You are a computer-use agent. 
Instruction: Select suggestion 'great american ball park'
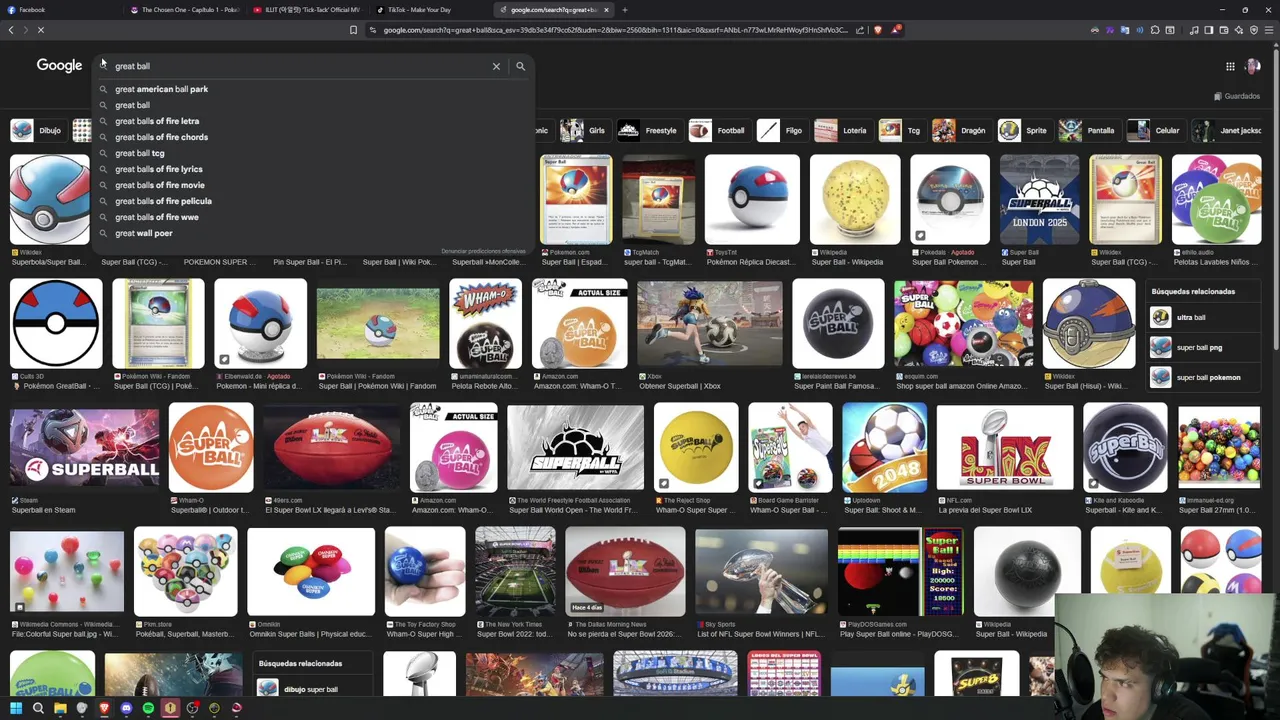coord(312,89)
